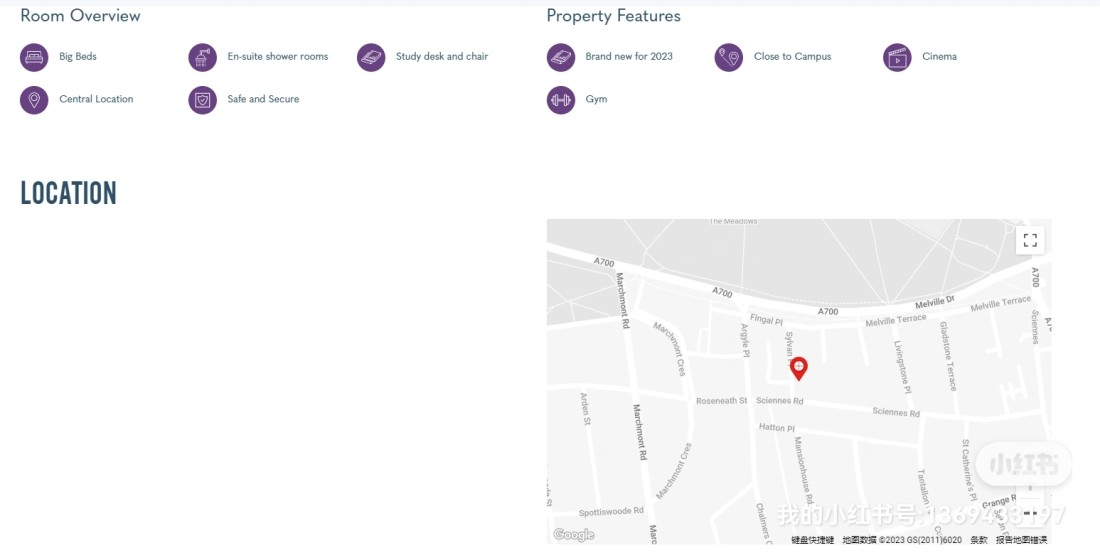The height and width of the screenshot is (553, 1100).
Task: Open the map Terms link (条款)
Action: [x=979, y=540]
